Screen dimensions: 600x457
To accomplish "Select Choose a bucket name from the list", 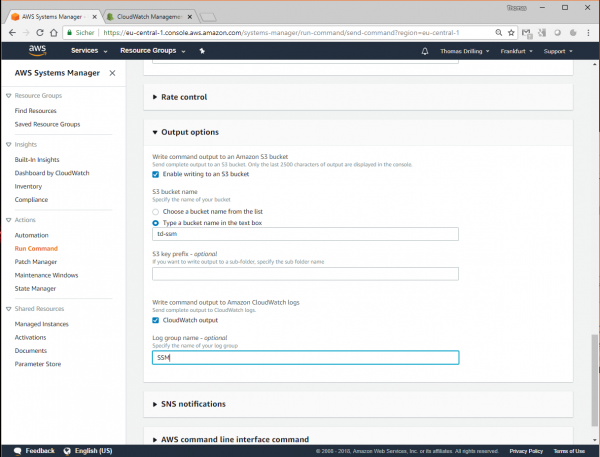I will tap(155, 212).
